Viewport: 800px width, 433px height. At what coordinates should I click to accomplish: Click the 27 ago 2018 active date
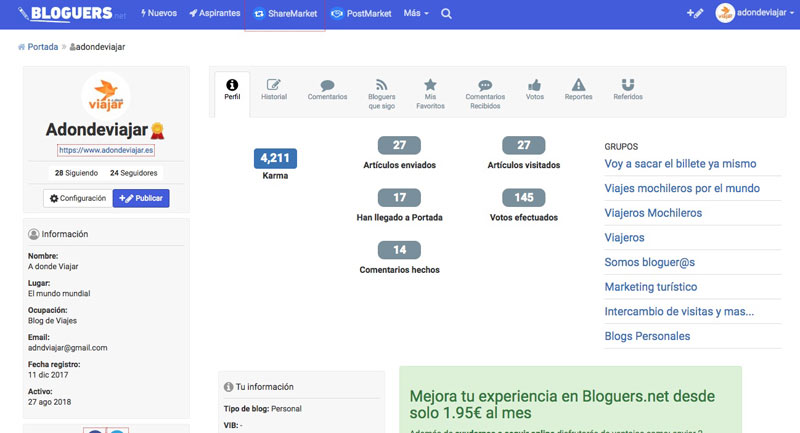(49, 402)
